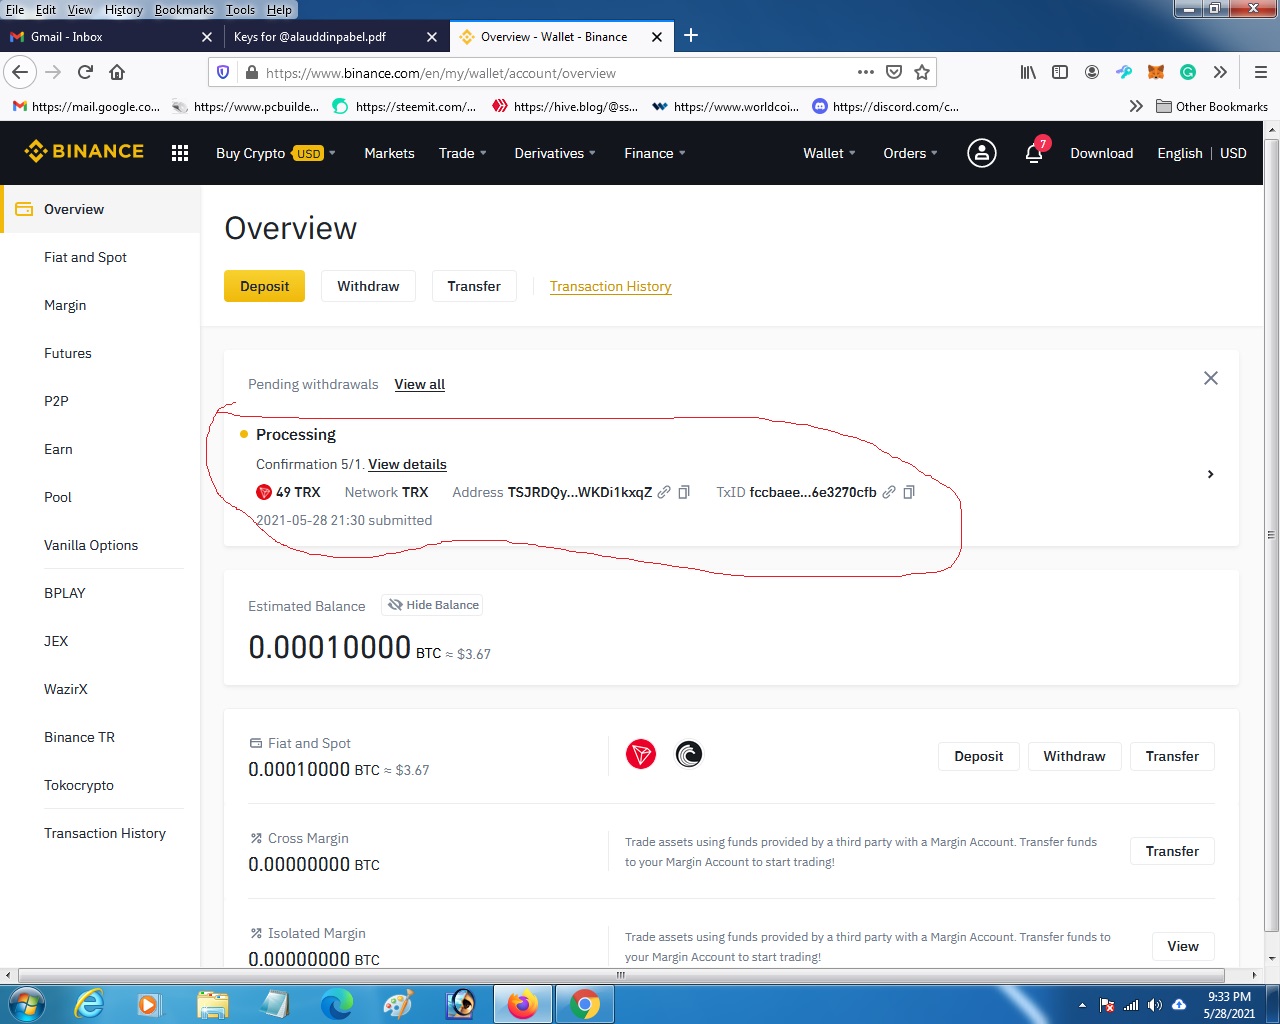The height and width of the screenshot is (1024, 1280).
Task: Open the TxID explorer link icon
Action: [x=889, y=492]
